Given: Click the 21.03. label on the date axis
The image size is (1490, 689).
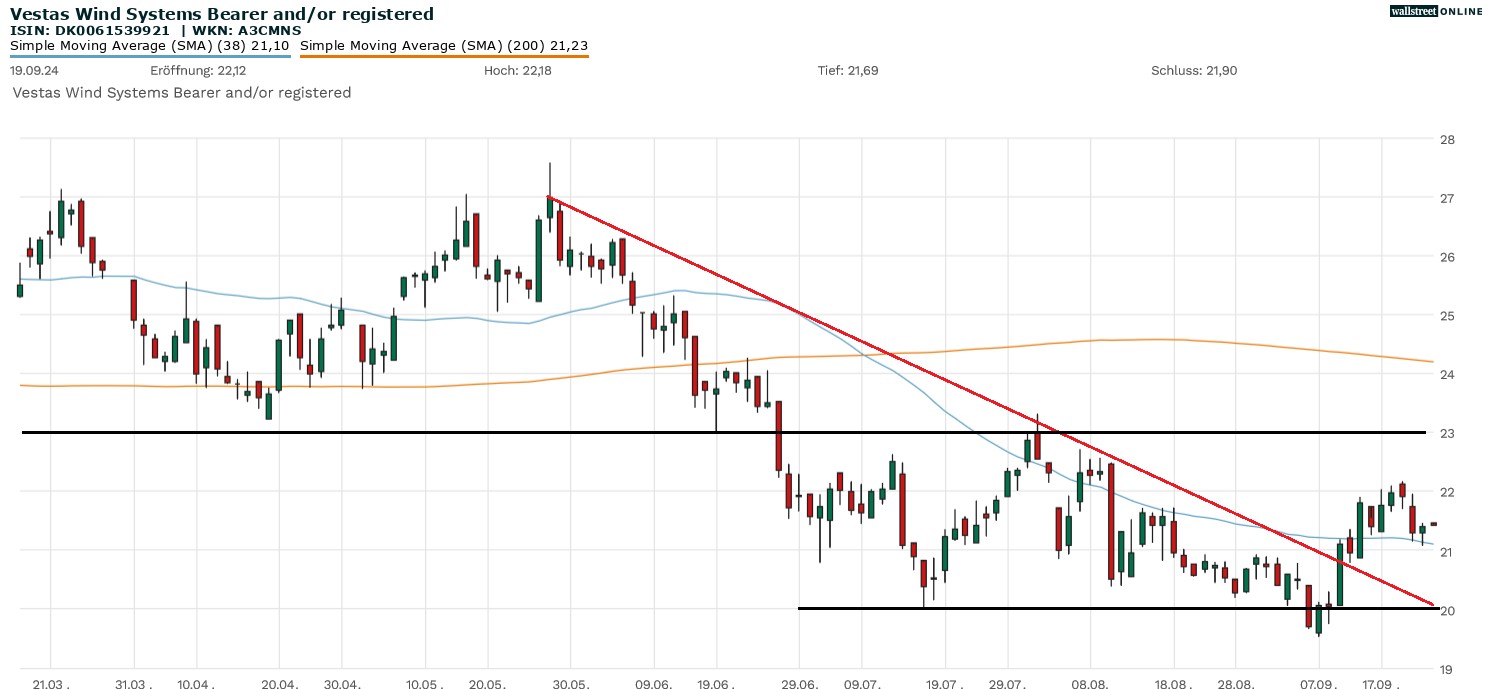Looking at the screenshot, I should [51, 685].
